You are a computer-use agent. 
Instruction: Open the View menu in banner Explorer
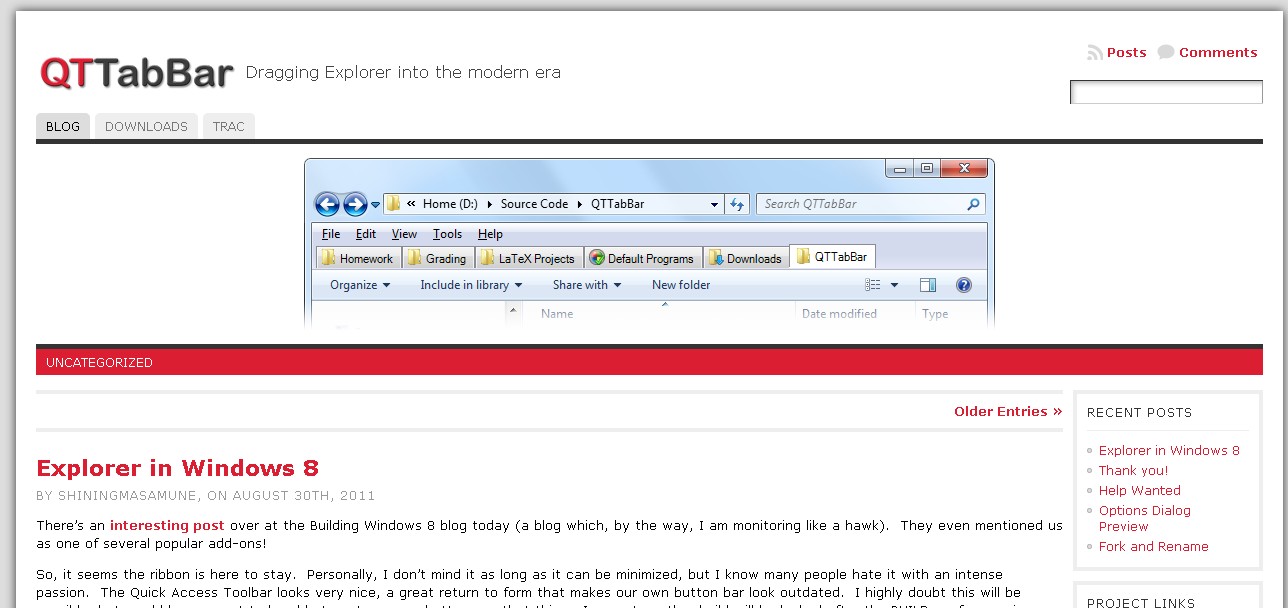coord(404,234)
